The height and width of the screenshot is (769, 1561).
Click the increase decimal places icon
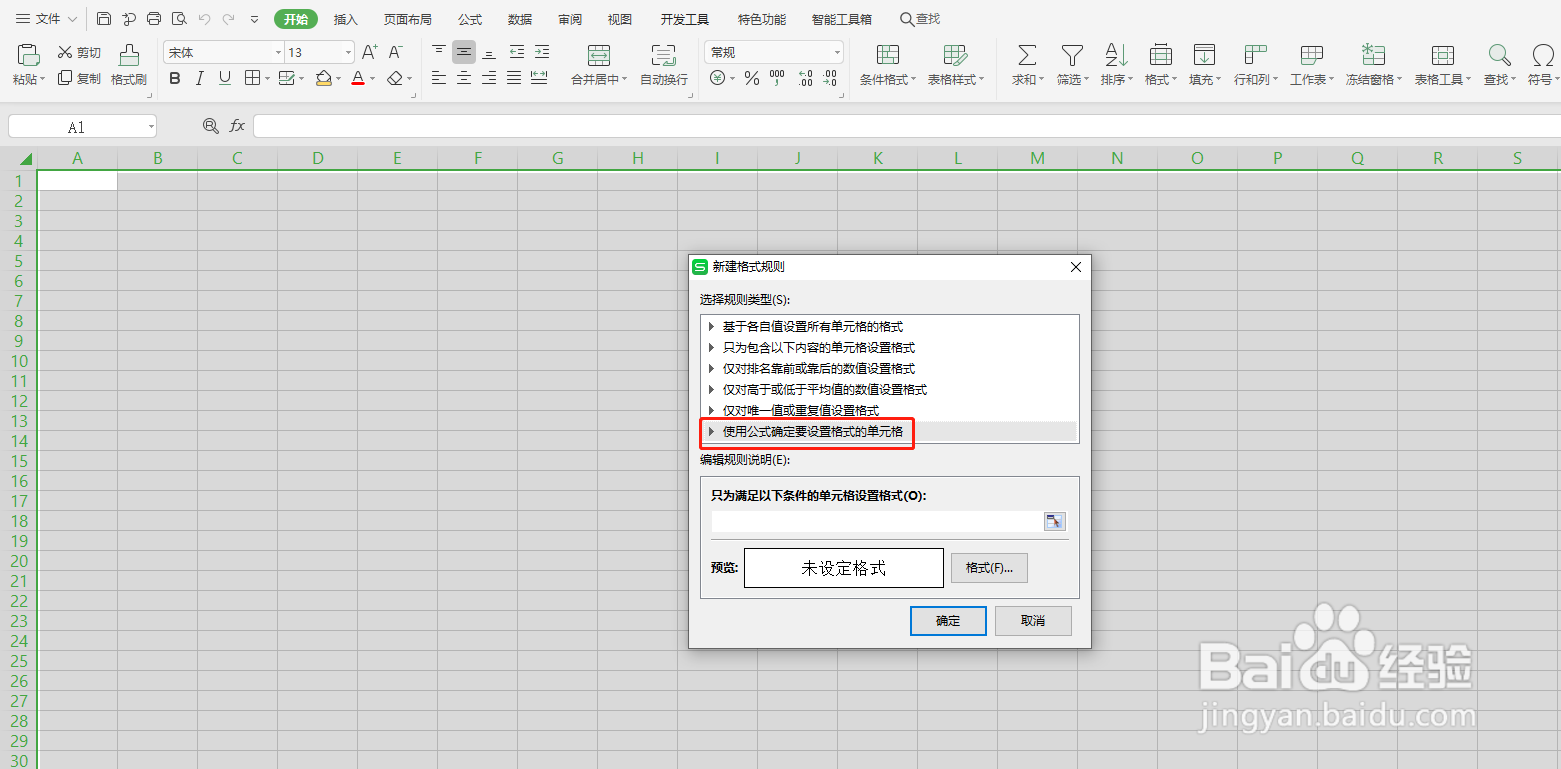coord(805,78)
